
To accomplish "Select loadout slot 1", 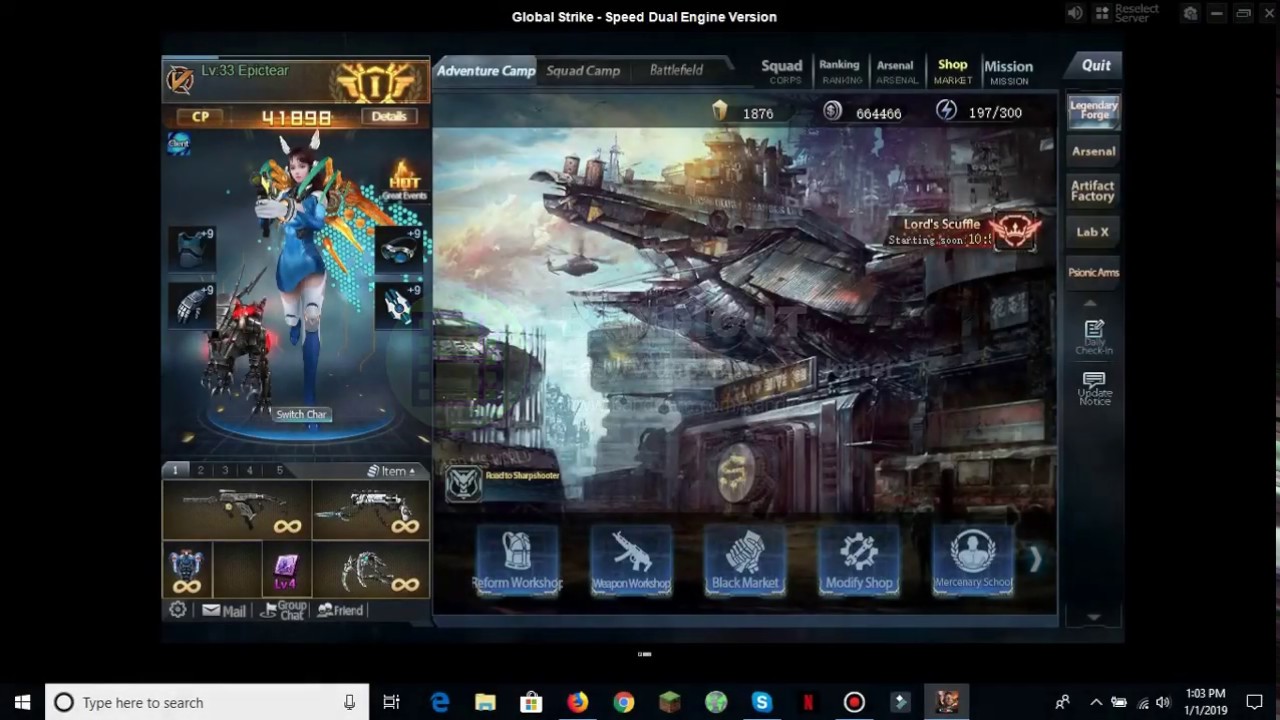I will [175, 470].
